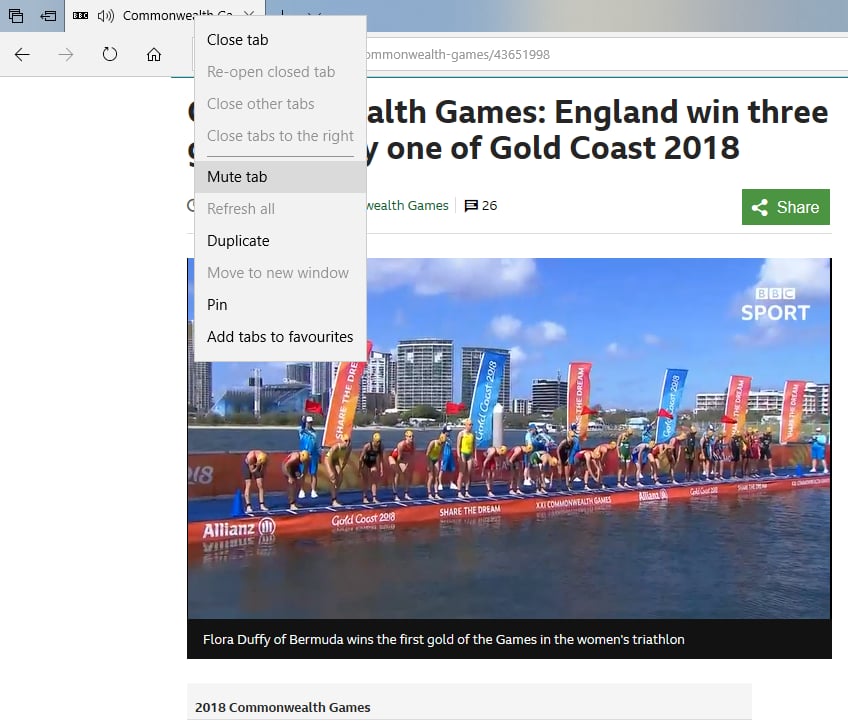Click the Flora Duffy video caption
Screen dimensions: 848x724
point(443,640)
